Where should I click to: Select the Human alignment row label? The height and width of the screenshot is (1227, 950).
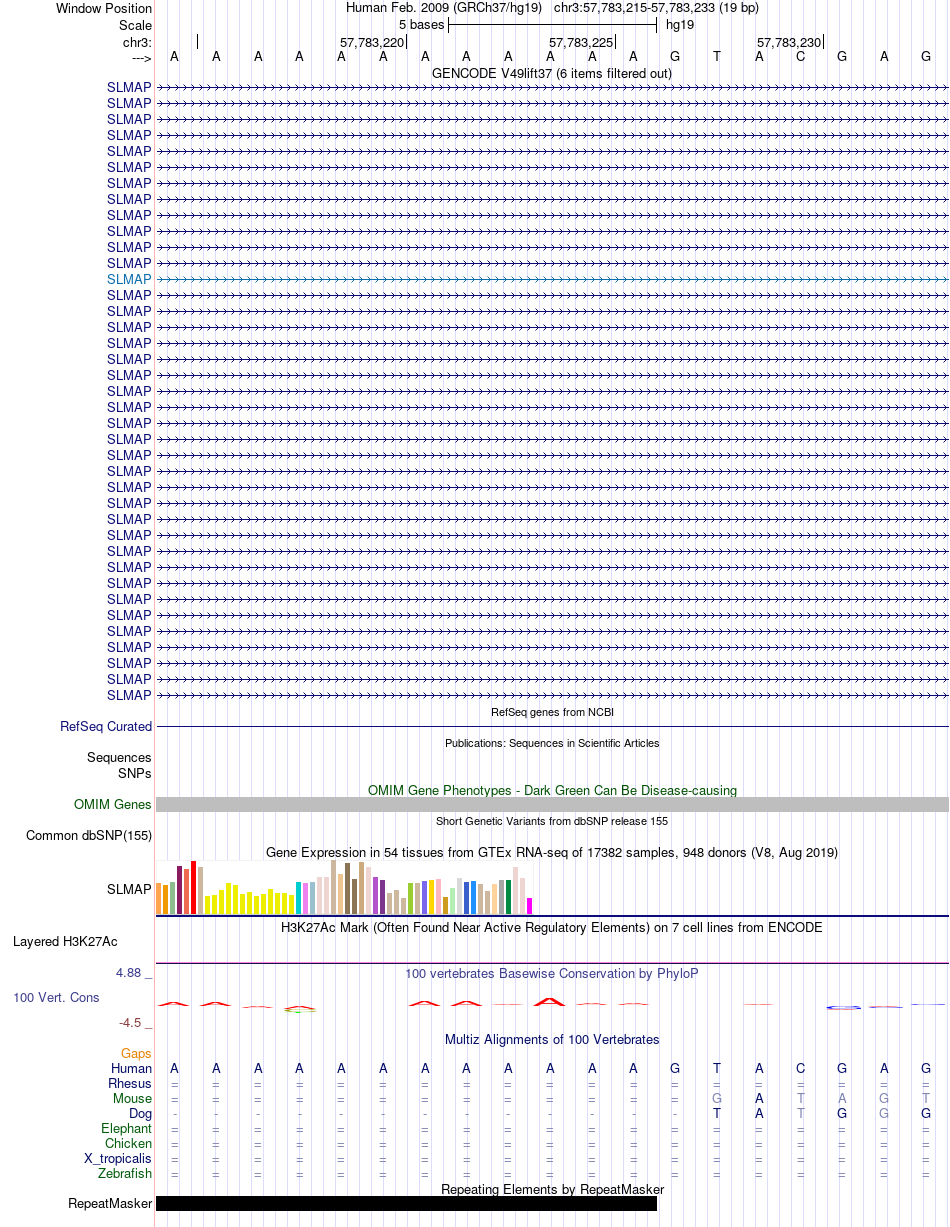point(131,1069)
